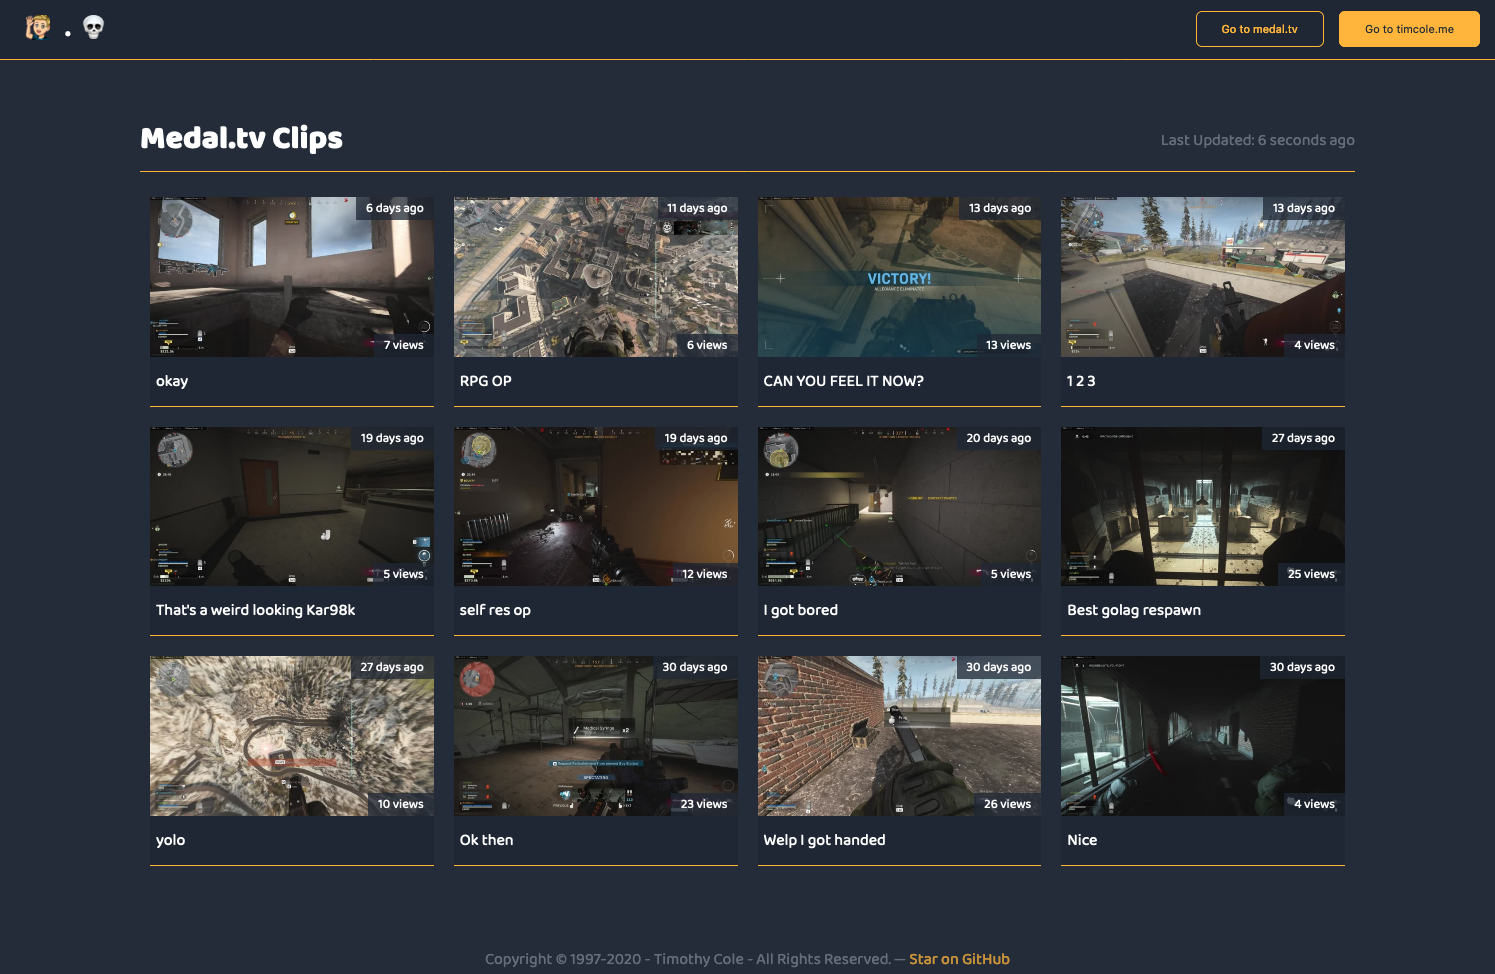Viewport: 1495px width, 974px height.
Task: Click the Last Updated timestamp text
Action: click(x=1257, y=140)
